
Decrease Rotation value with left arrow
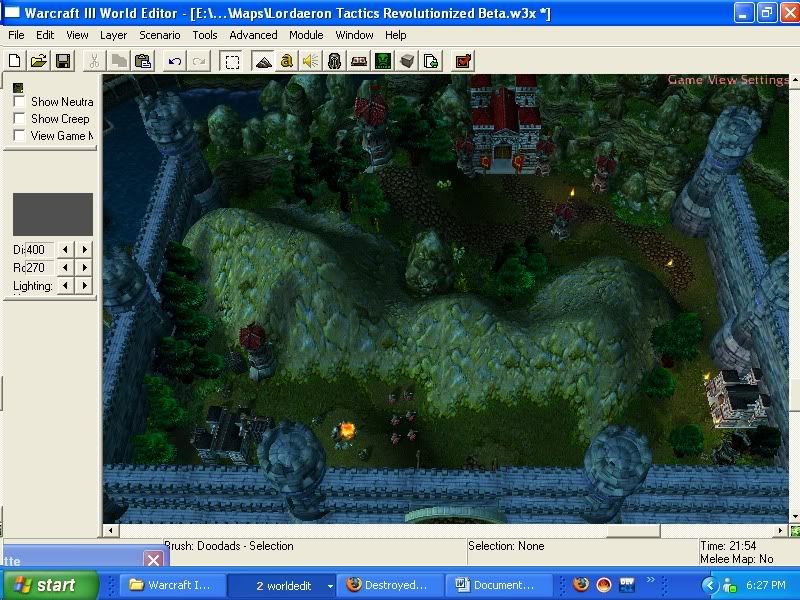(65, 267)
